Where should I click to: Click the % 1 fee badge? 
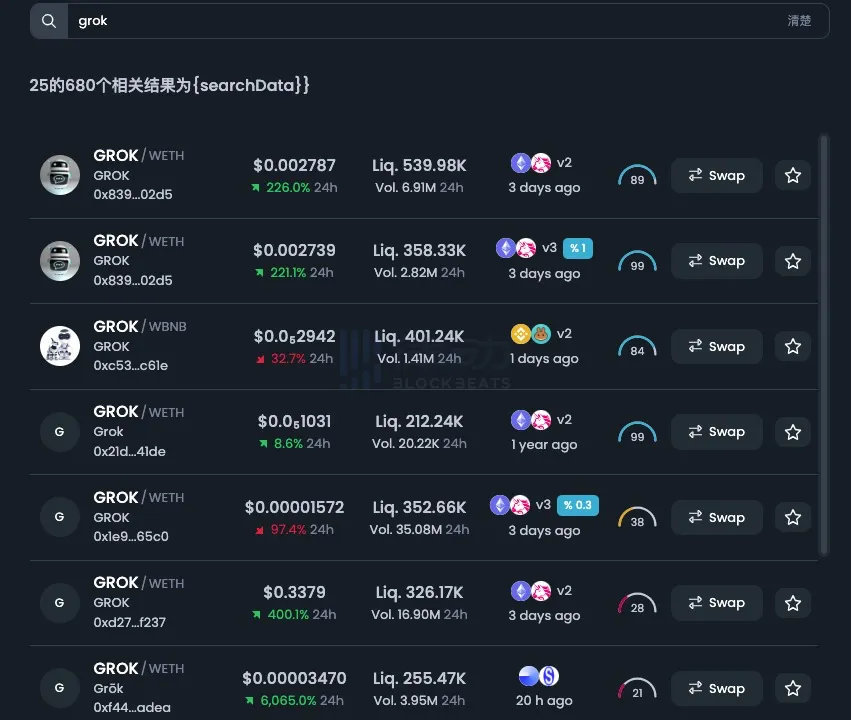tap(577, 248)
